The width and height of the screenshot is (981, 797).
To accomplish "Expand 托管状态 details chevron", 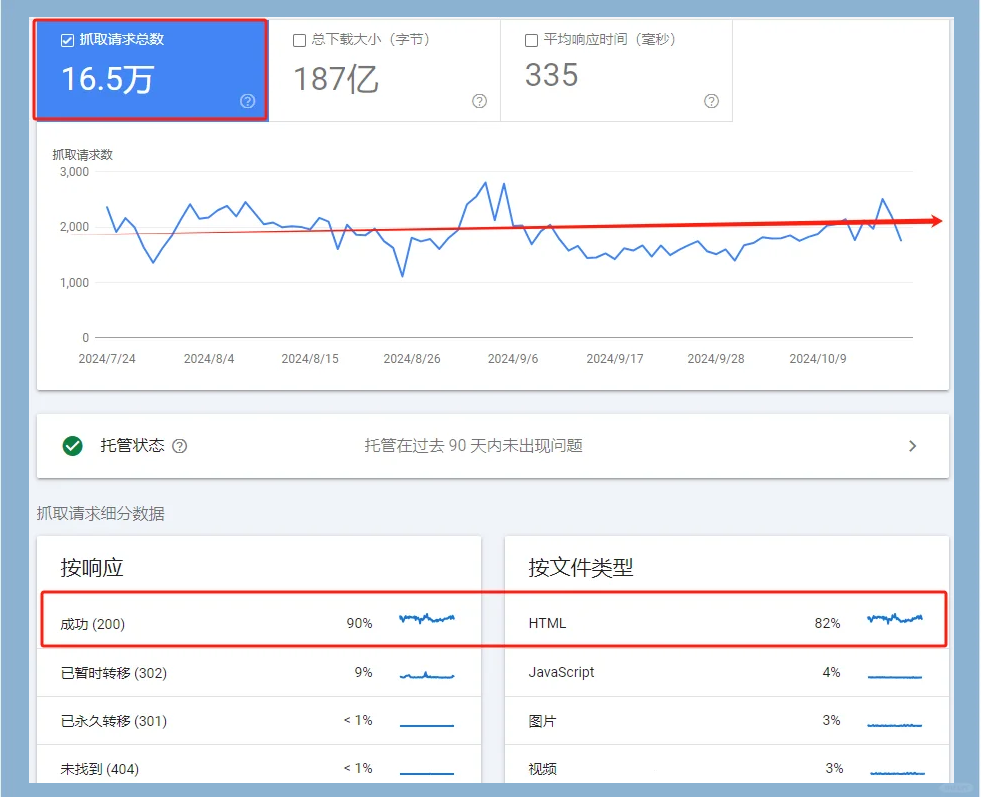I will 913,446.
